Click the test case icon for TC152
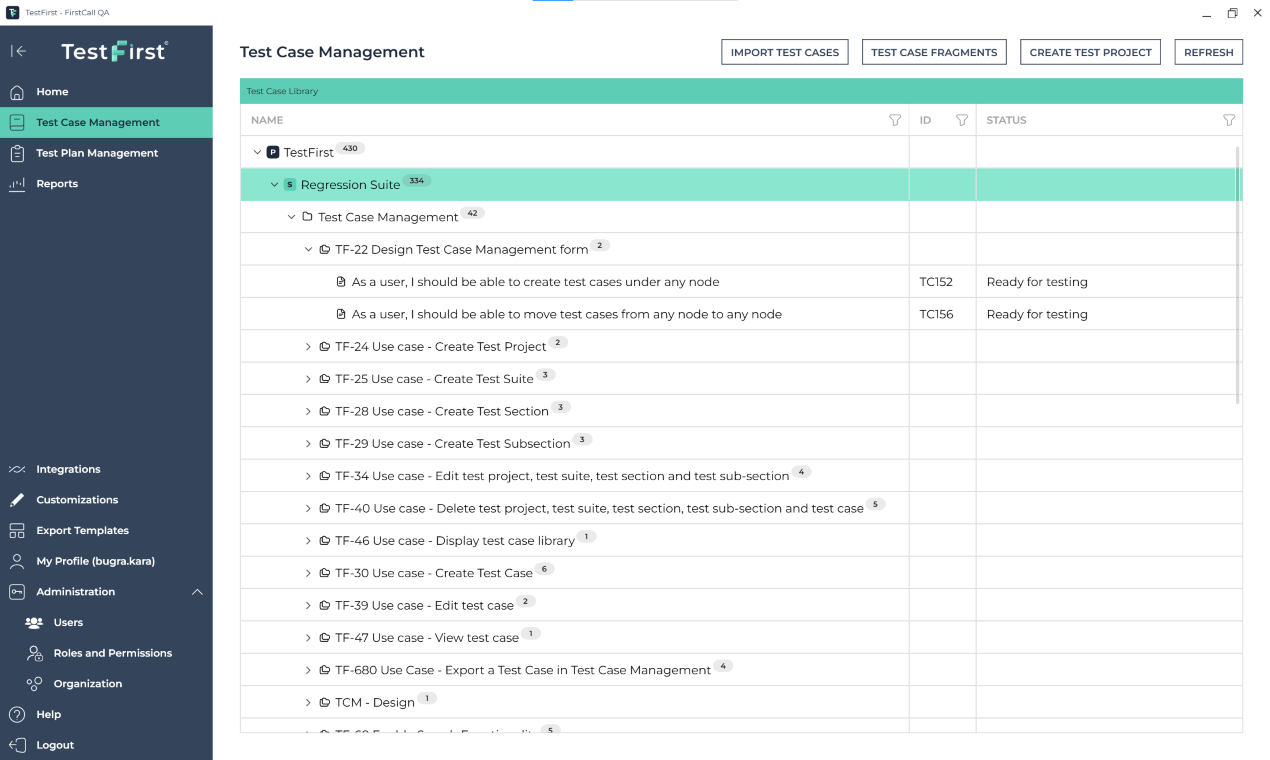 point(341,282)
